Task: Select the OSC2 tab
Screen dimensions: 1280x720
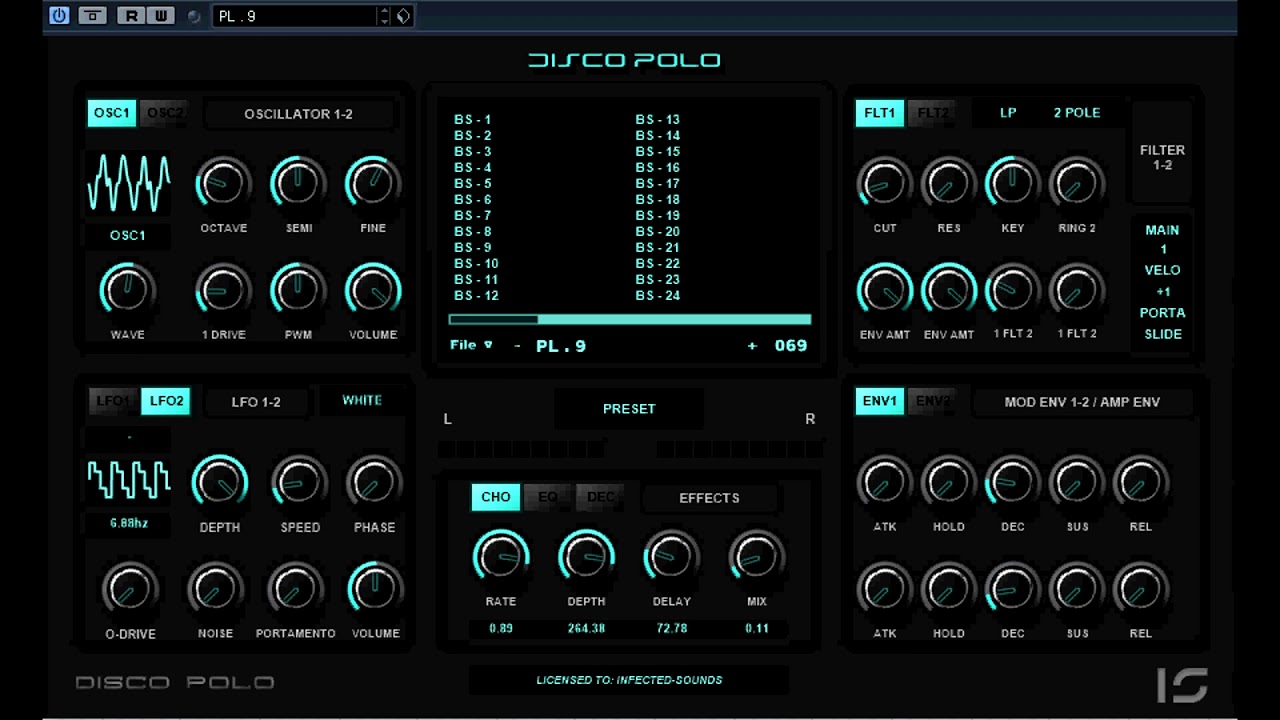Action: [x=165, y=113]
